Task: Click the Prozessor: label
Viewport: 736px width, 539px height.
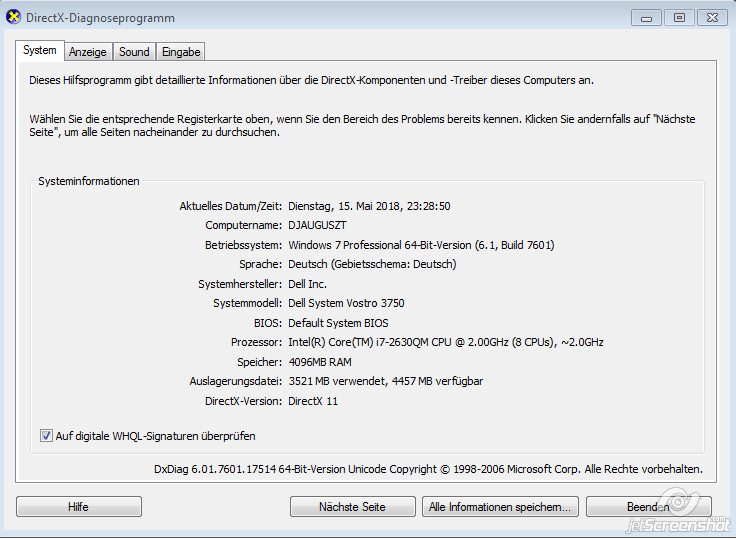Action: tap(256, 342)
